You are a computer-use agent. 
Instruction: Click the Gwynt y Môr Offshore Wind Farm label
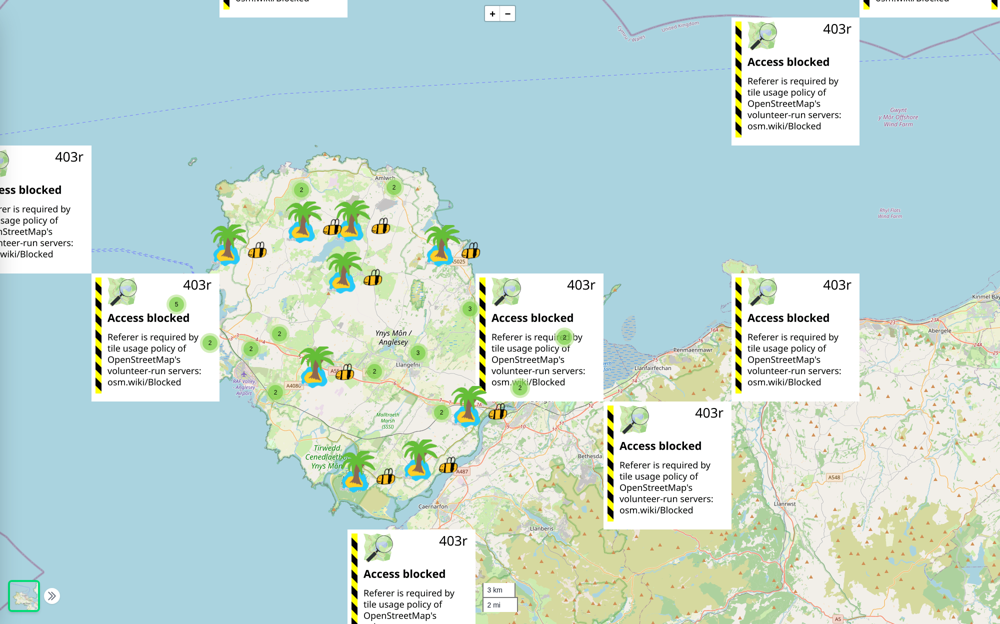coord(898,117)
